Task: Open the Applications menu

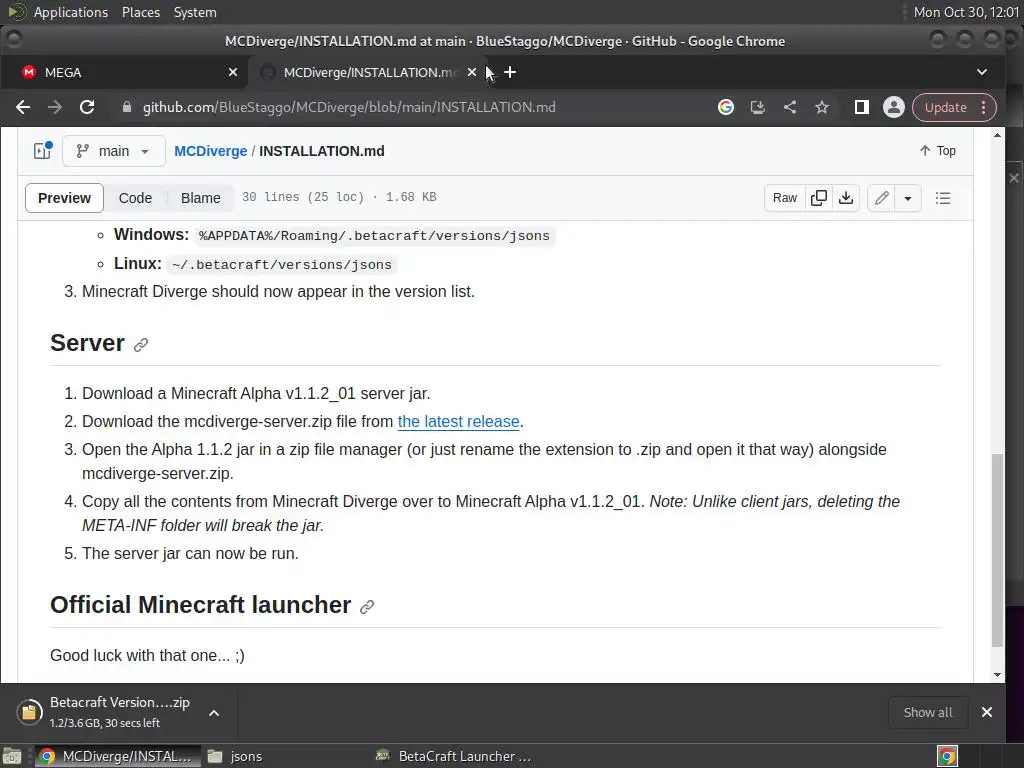Action: click(x=71, y=12)
